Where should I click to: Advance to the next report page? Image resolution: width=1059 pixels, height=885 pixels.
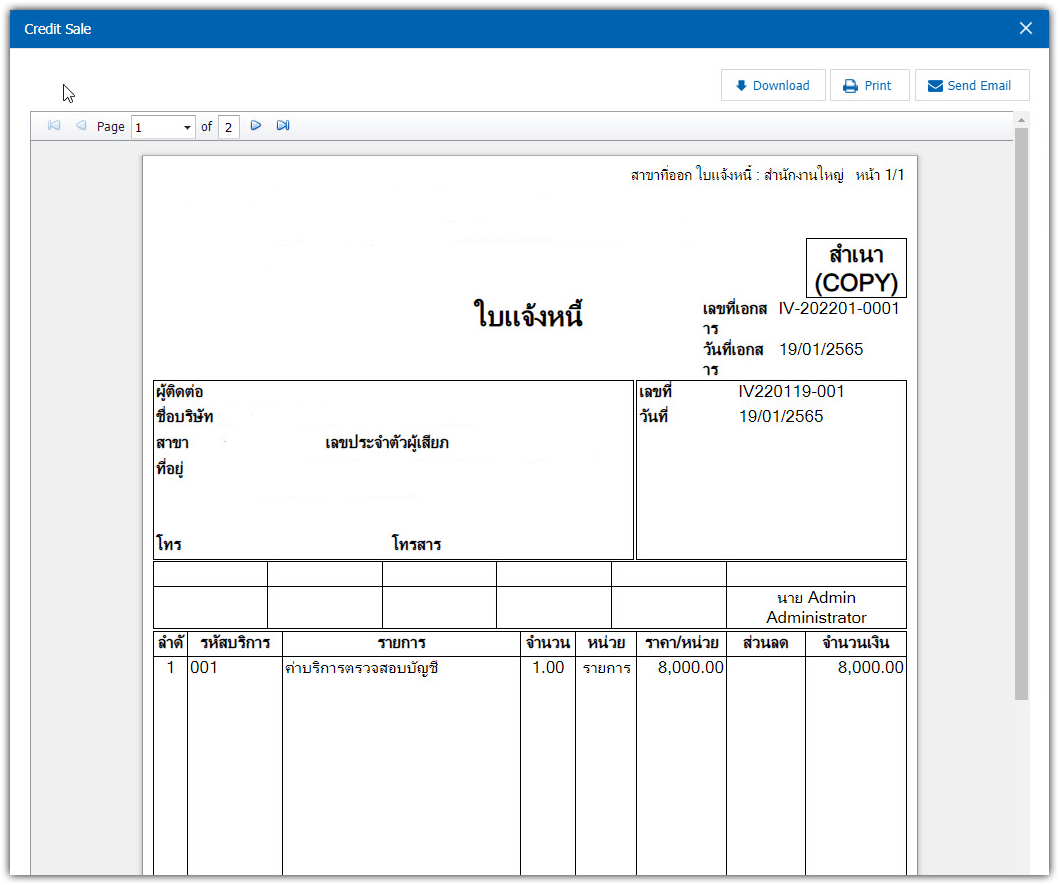click(x=256, y=126)
